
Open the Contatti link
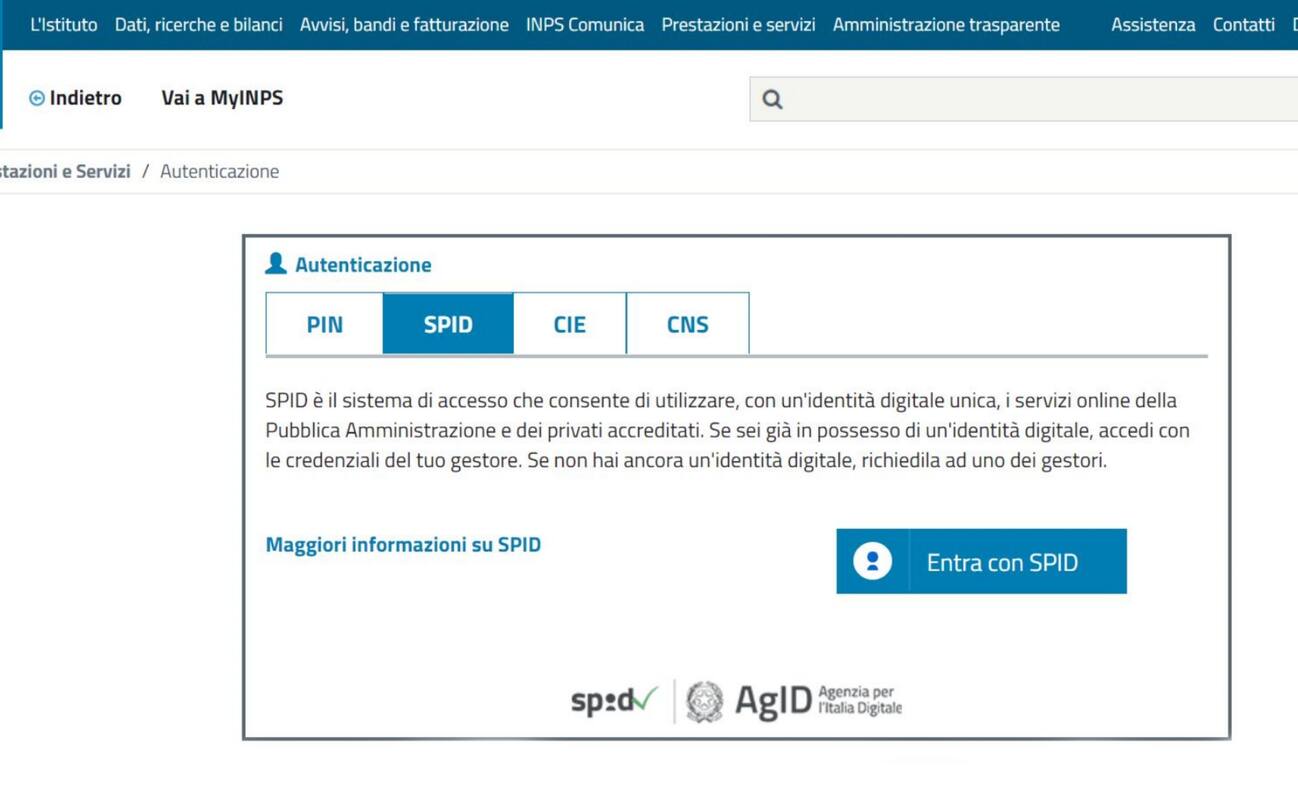coord(1244,25)
